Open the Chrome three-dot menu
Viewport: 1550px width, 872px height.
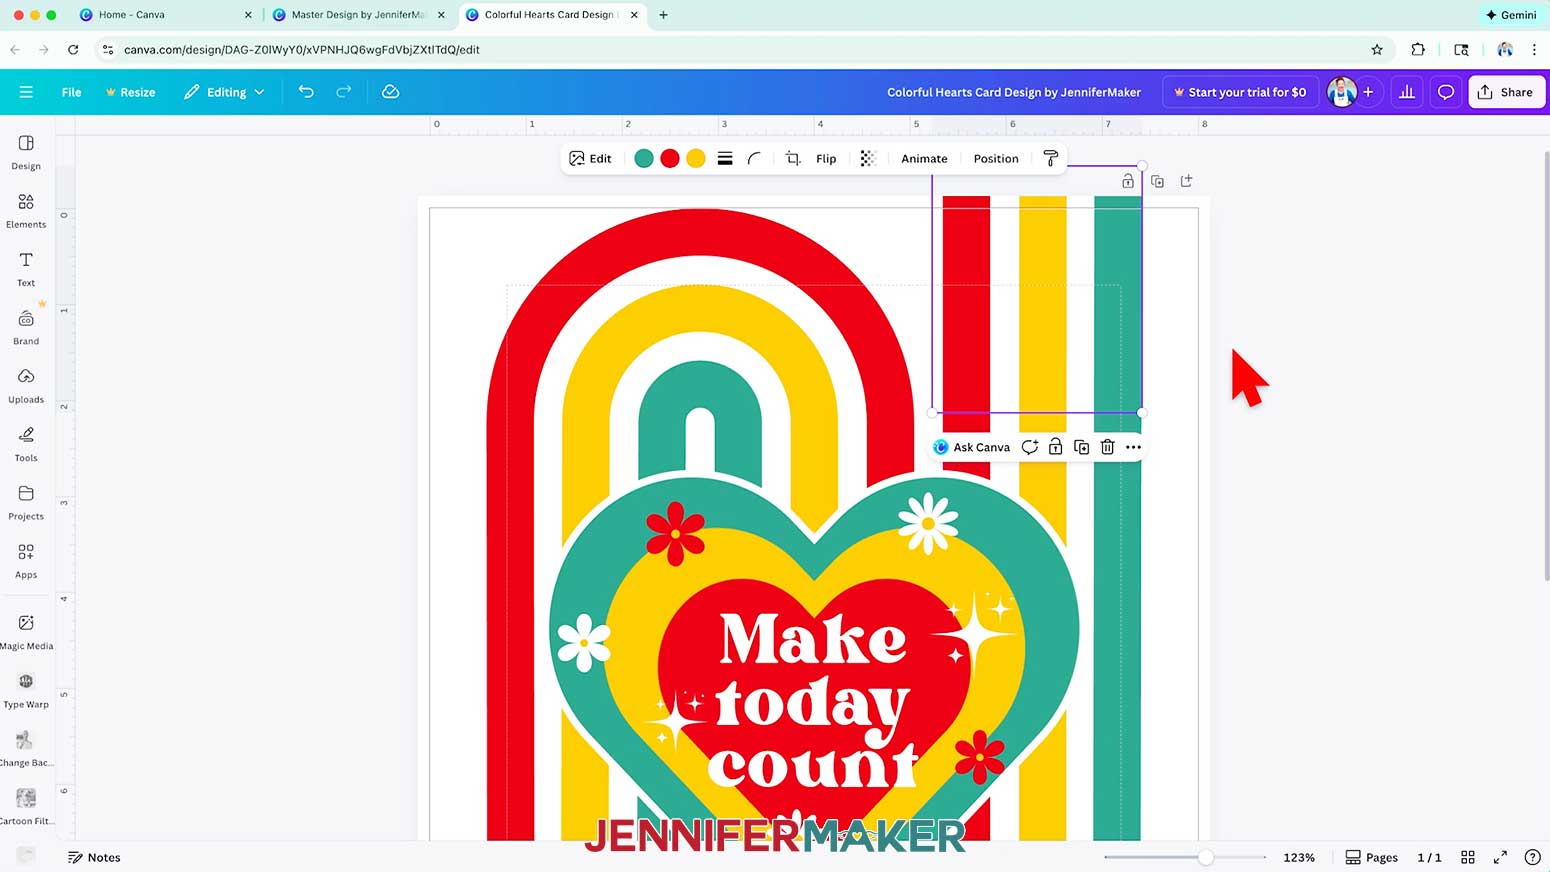[x=1534, y=49]
